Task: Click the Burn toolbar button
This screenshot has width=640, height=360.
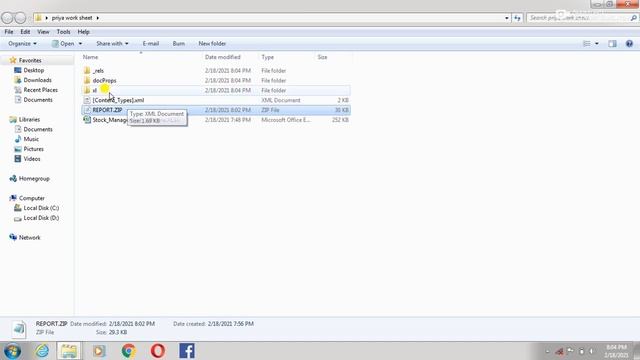Action: click(178, 44)
